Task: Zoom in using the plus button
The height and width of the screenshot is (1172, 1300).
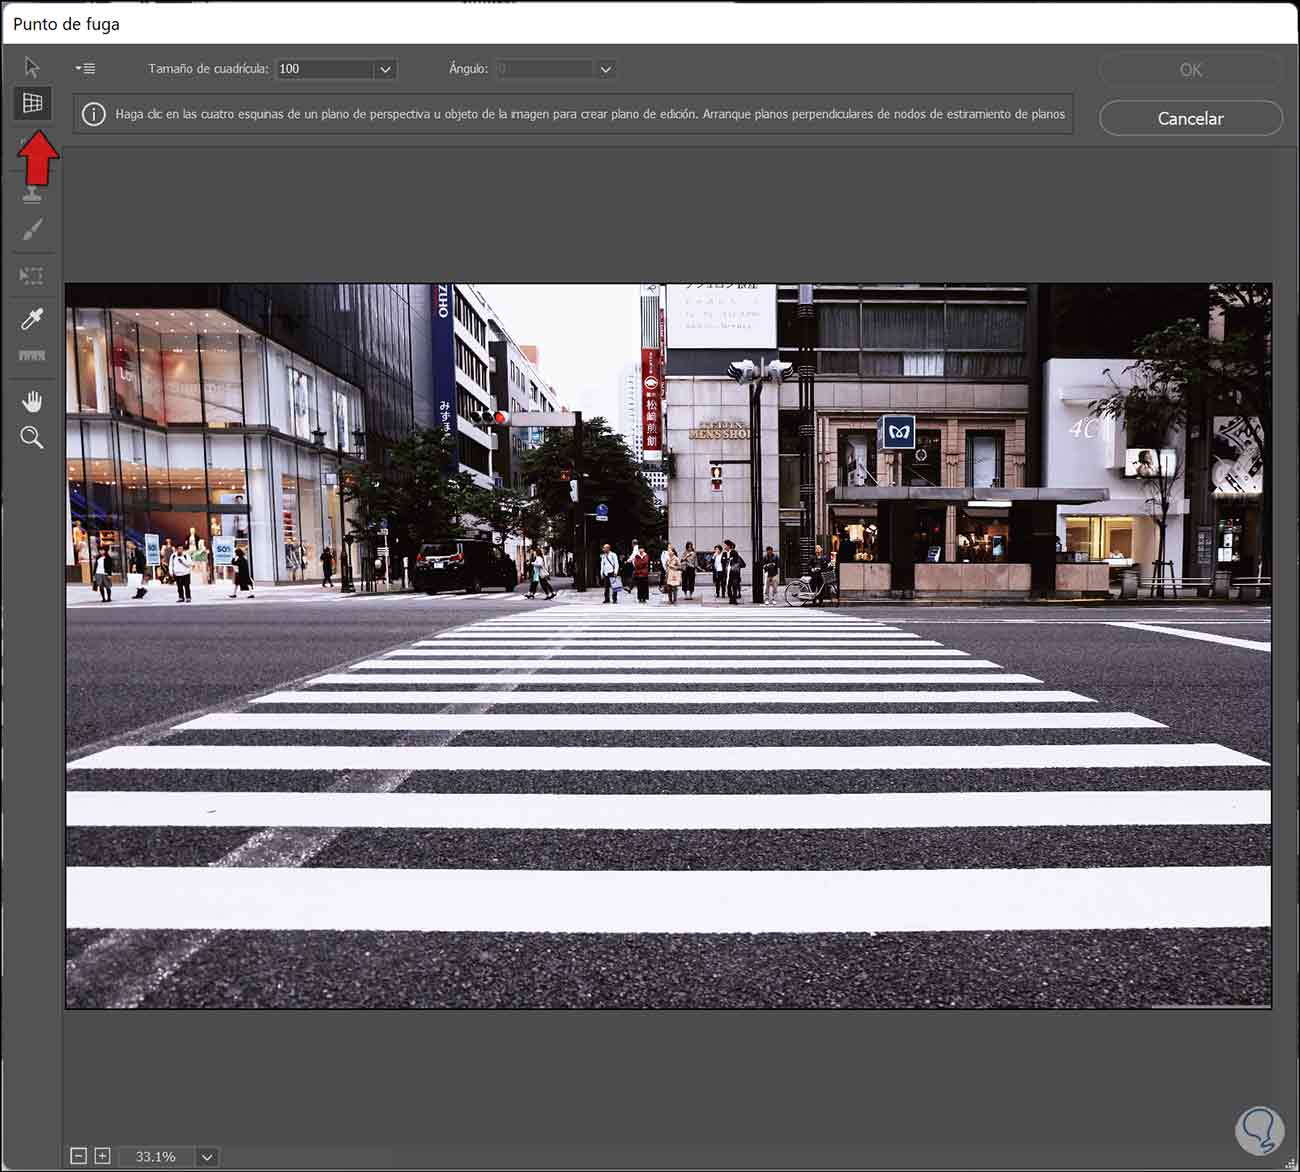Action: (102, 1156)
